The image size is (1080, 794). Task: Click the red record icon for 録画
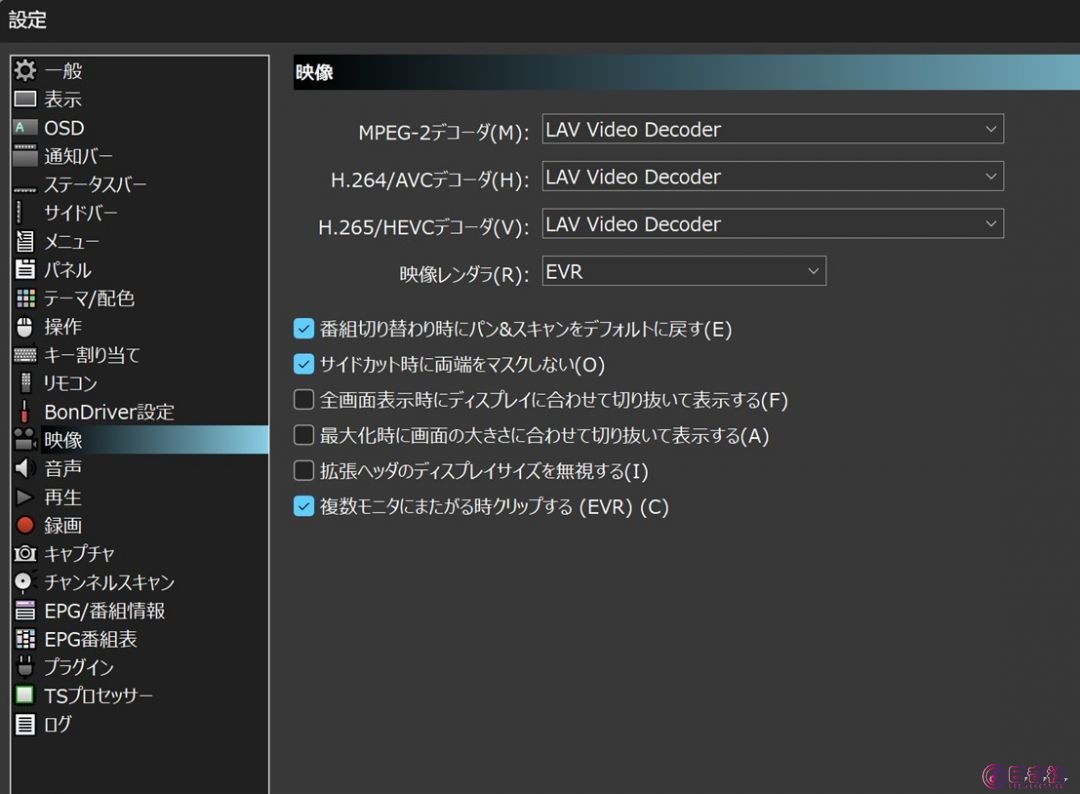point(25,525)
